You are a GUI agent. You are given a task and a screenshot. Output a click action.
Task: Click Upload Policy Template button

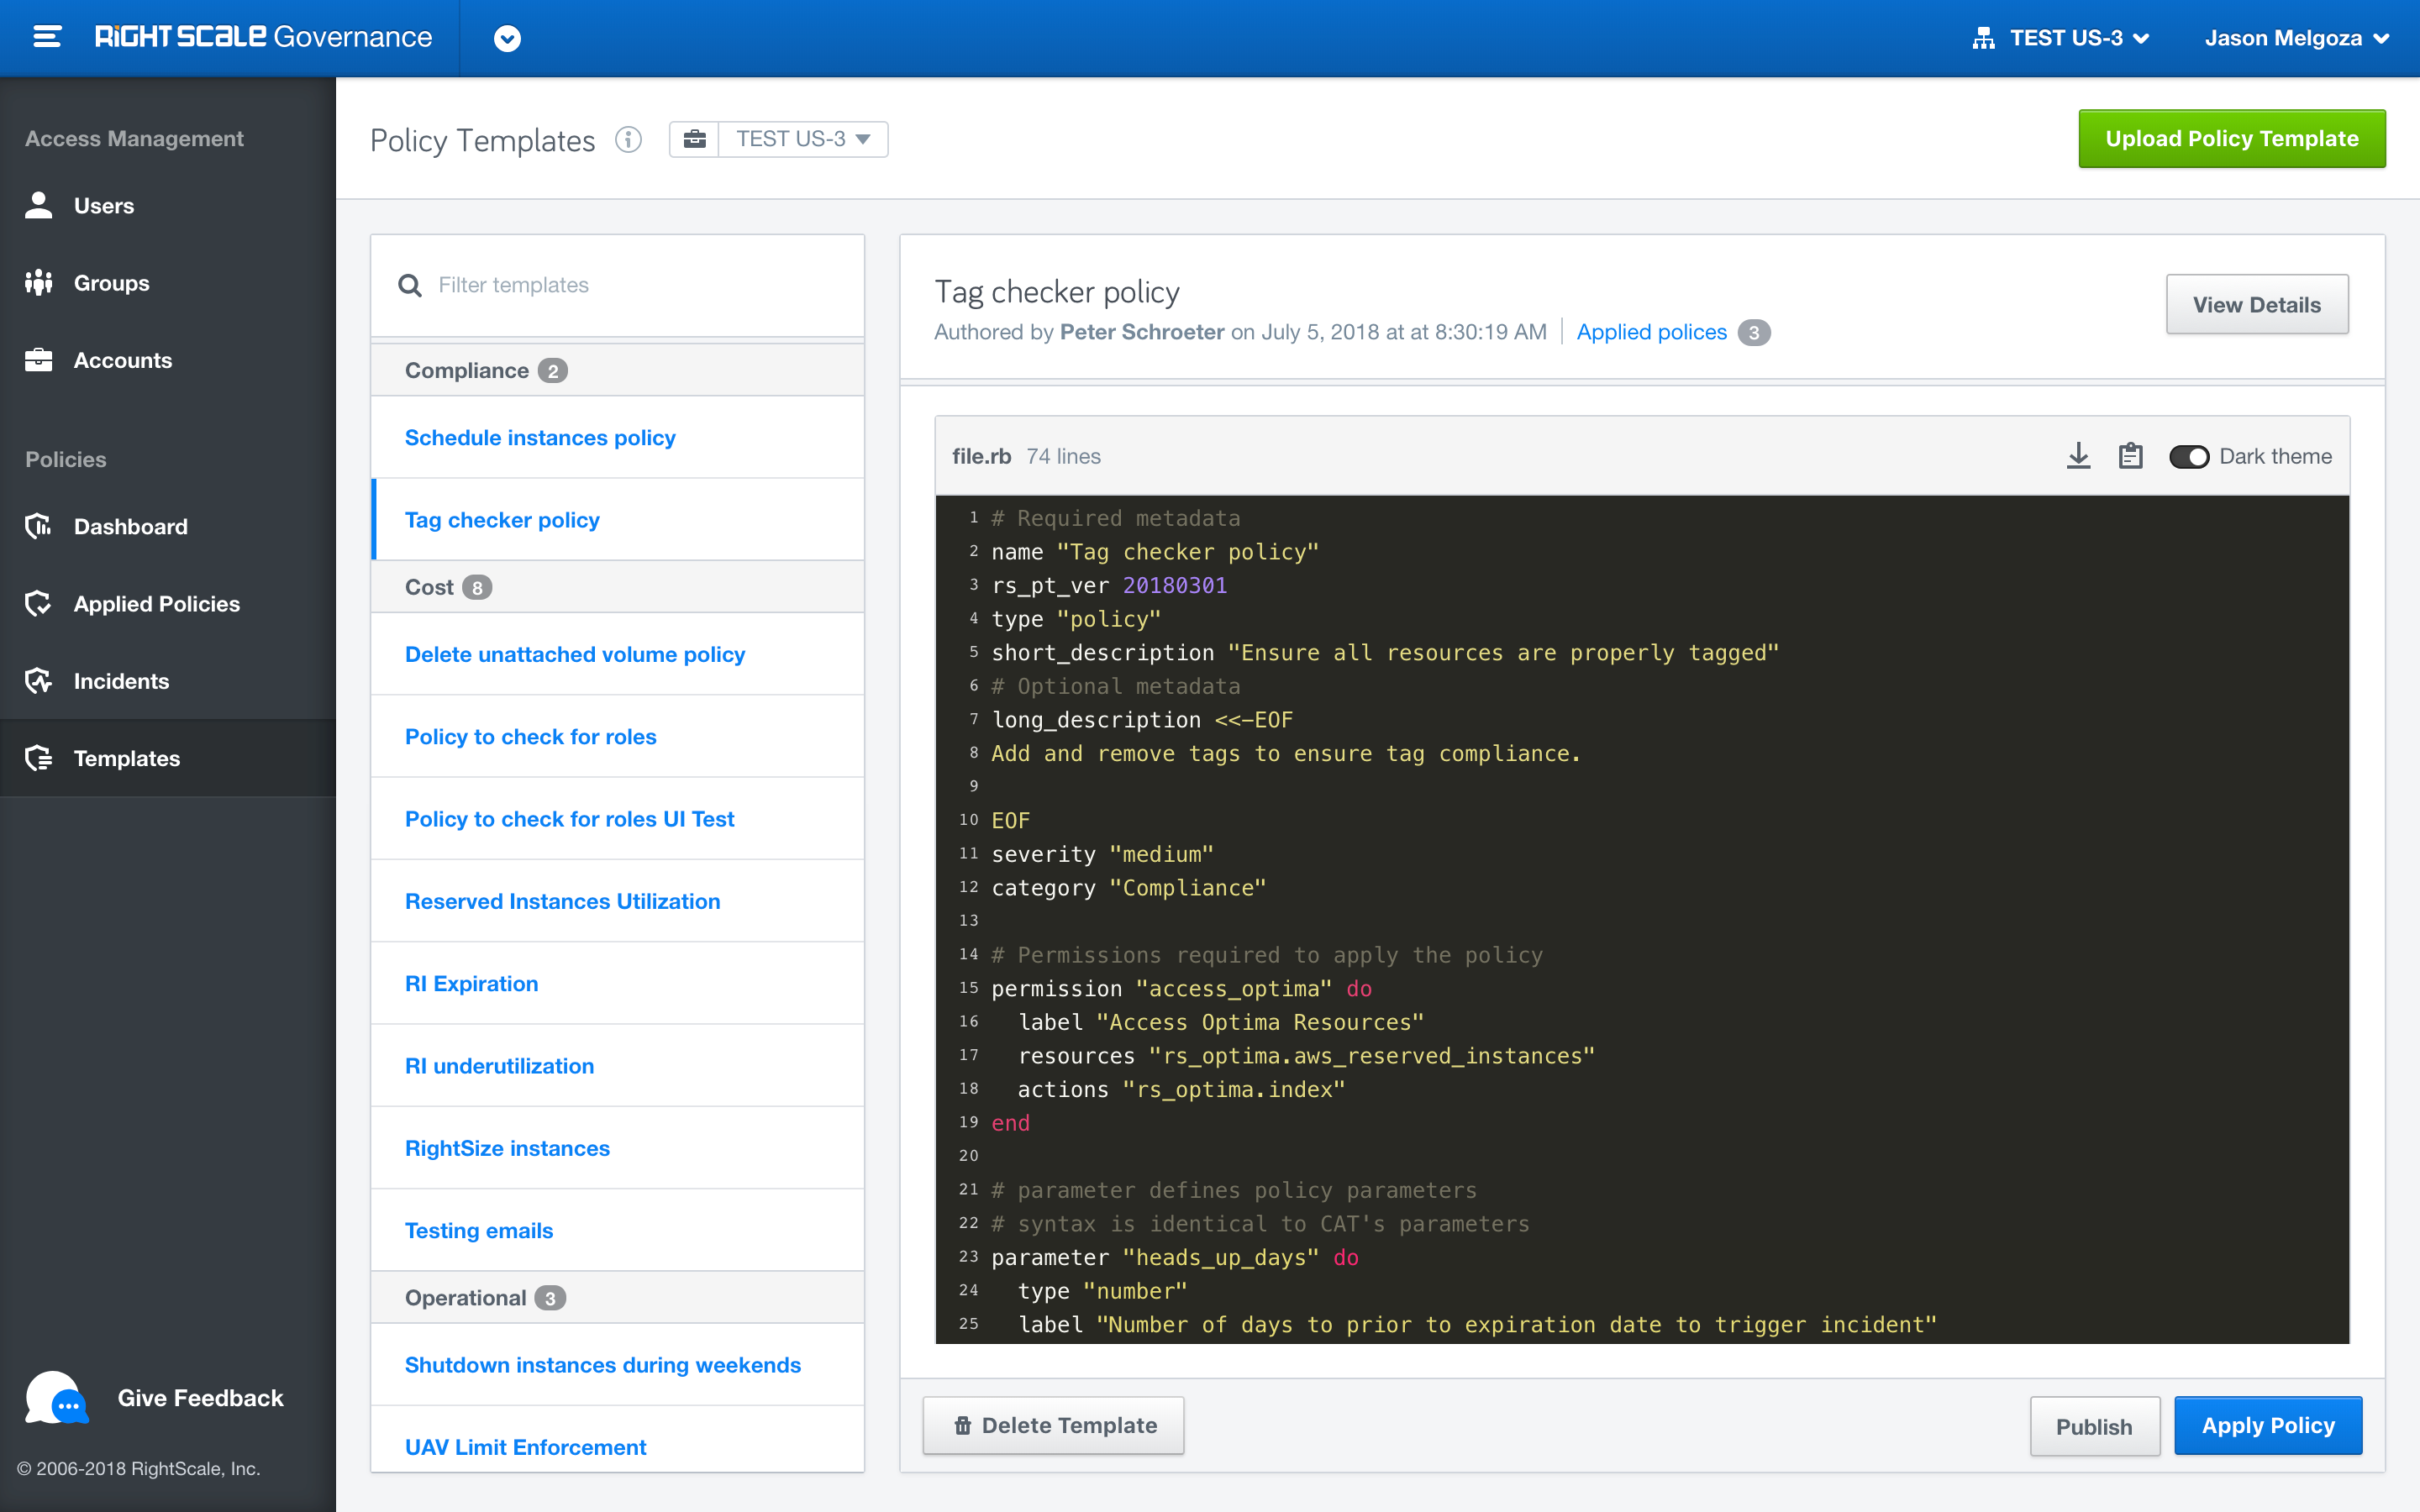[2231, 139]
